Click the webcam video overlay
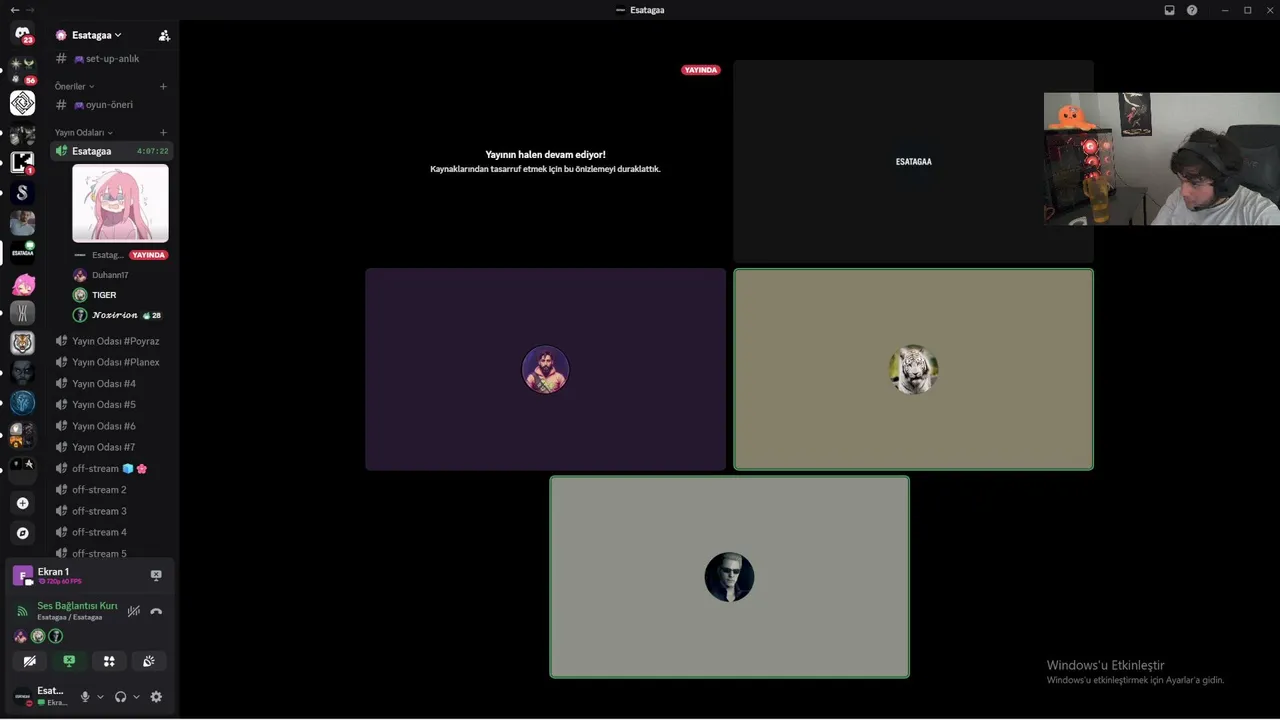 click(1162, 159)
